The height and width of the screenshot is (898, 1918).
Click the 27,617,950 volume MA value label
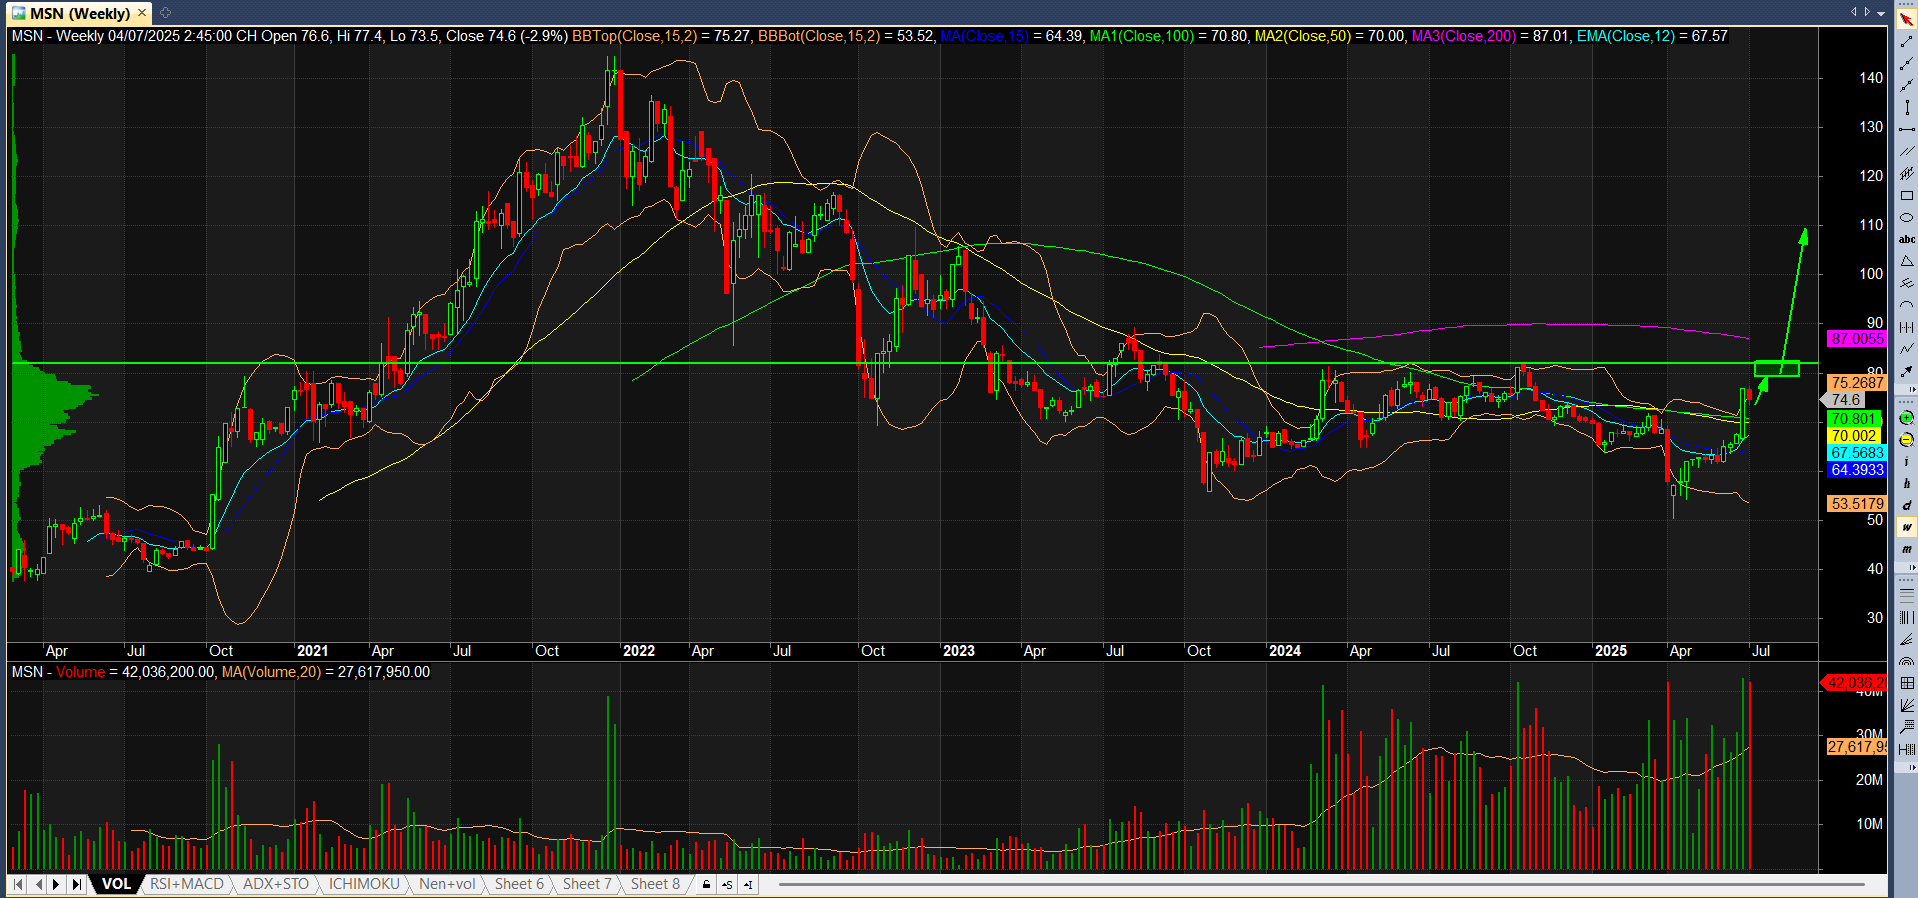click(x=1857, y=746)
